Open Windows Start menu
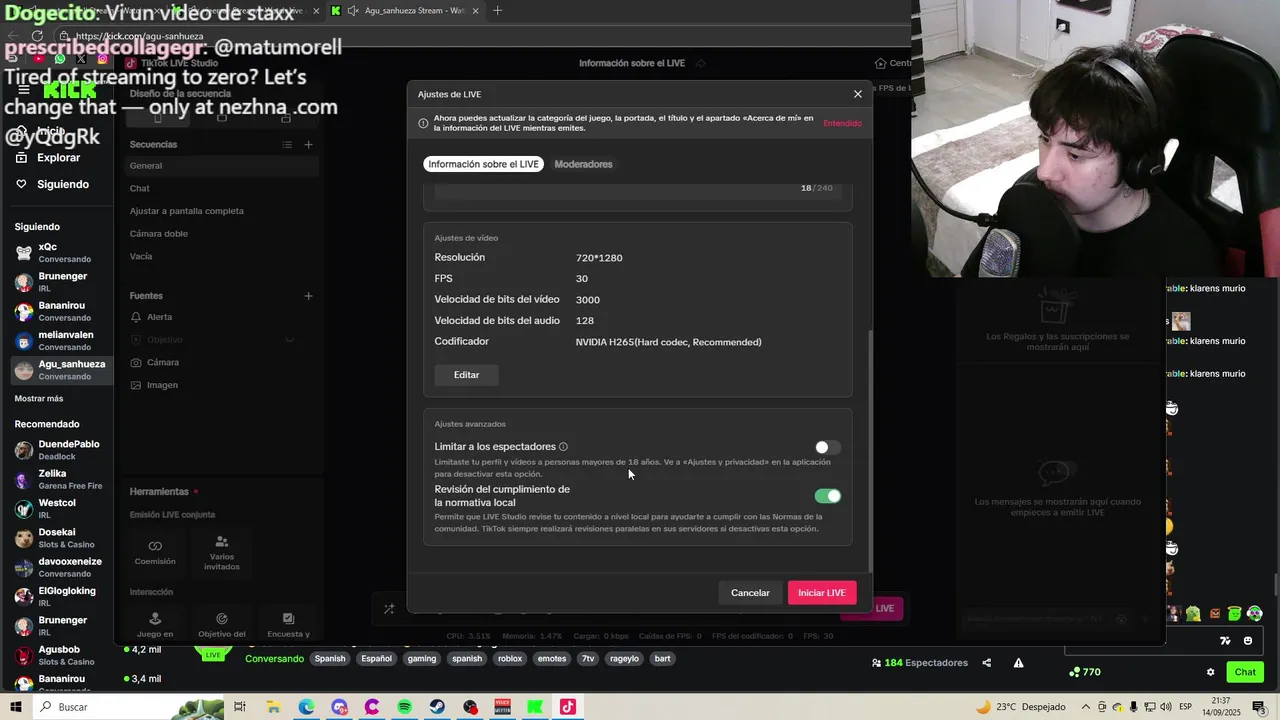 15,707
